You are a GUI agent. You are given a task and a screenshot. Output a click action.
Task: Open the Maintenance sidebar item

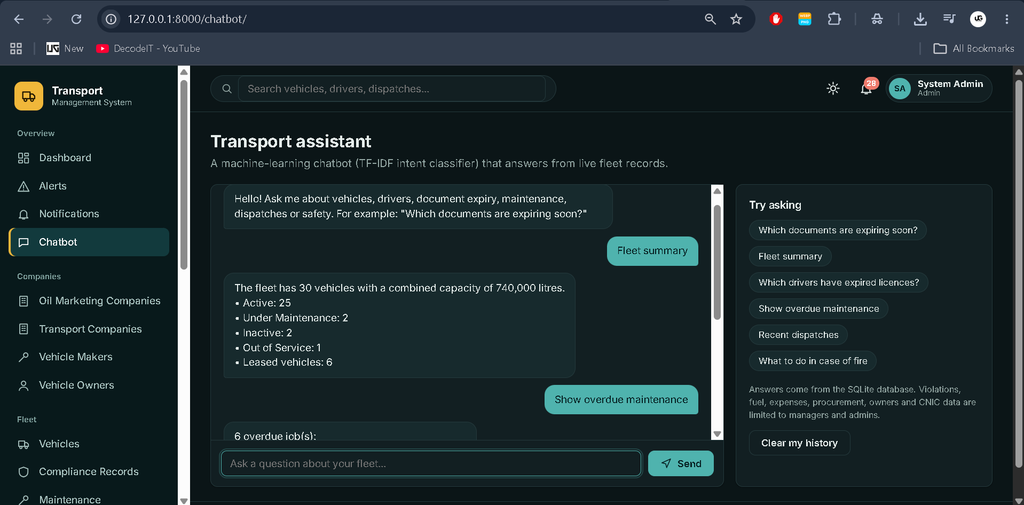click(89, 500)
